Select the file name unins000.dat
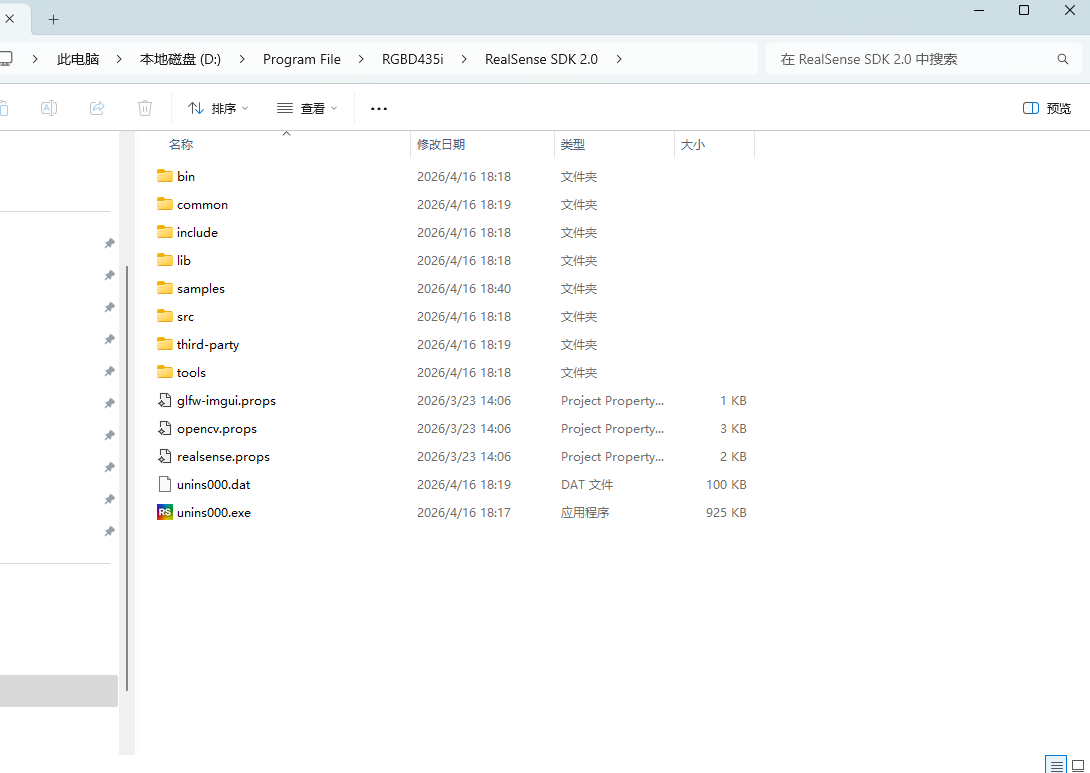 point(213,485)
